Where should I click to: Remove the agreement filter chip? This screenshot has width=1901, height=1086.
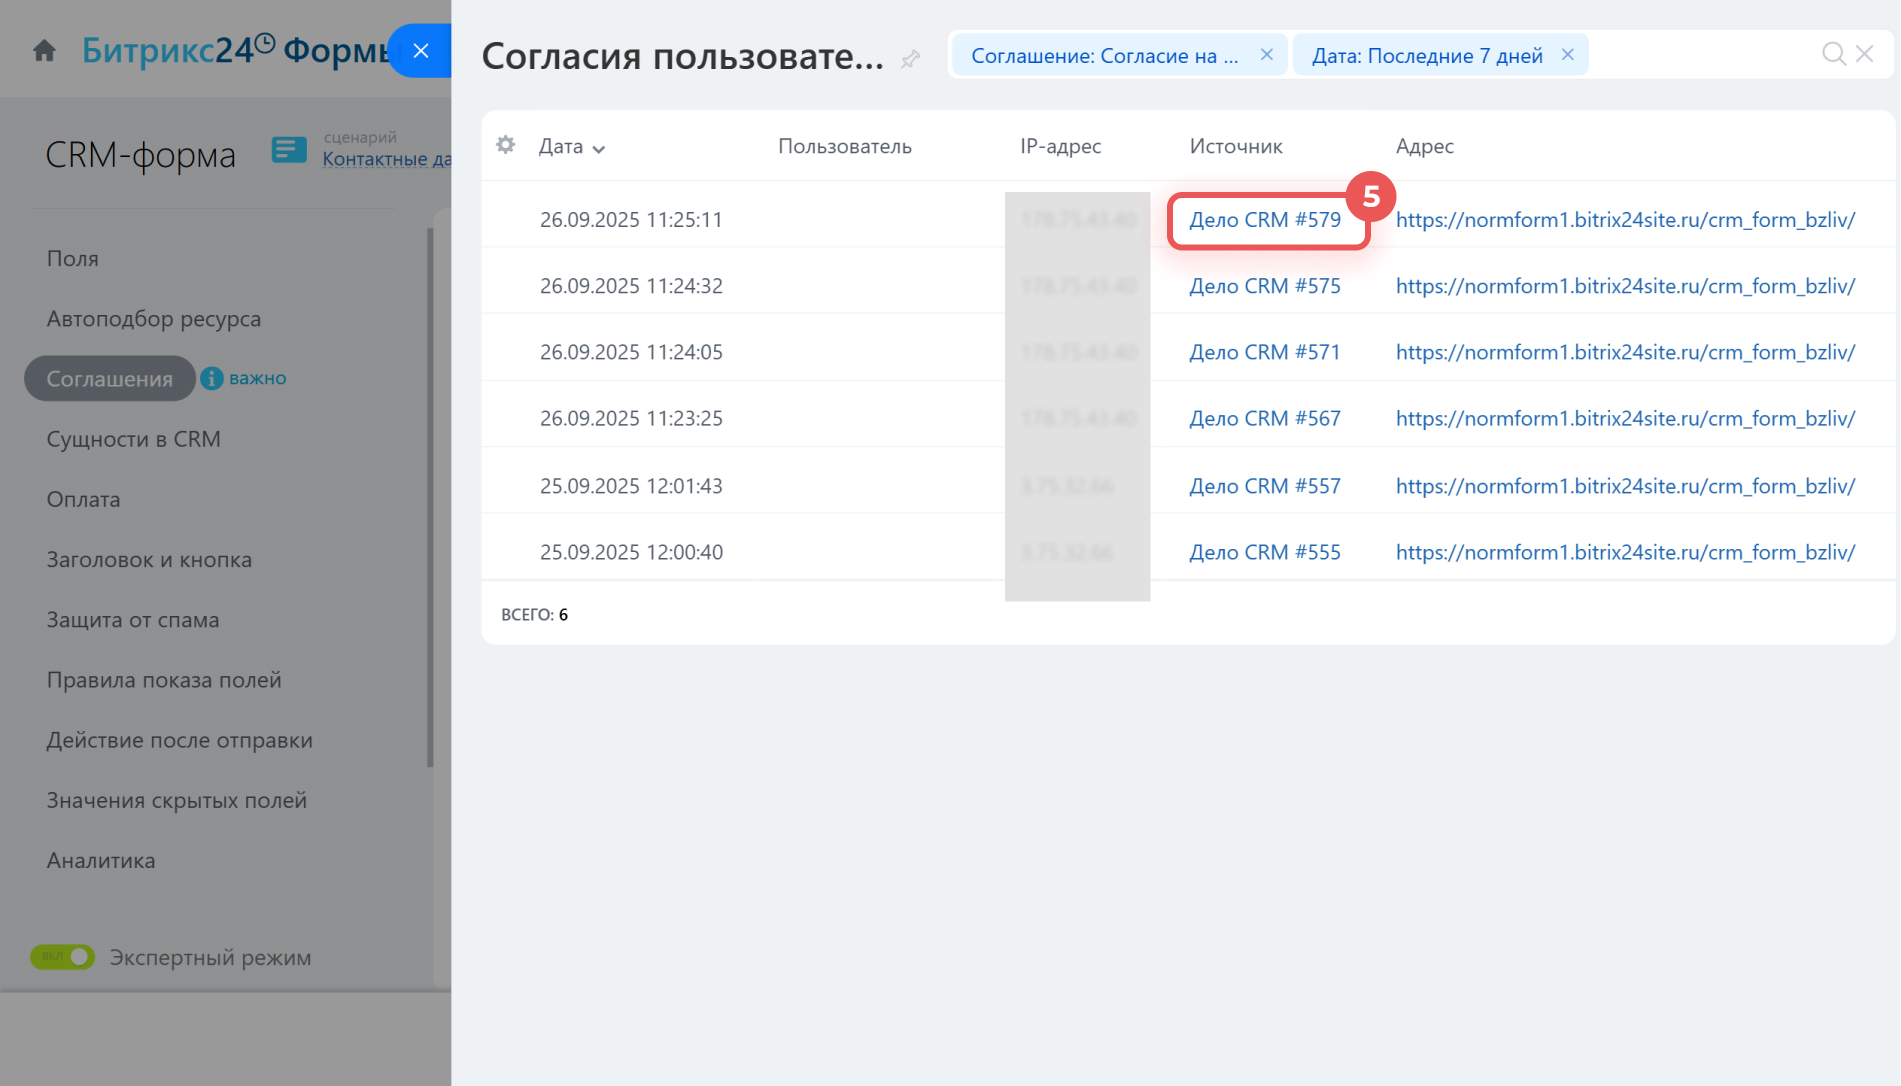pos(1266,55)
